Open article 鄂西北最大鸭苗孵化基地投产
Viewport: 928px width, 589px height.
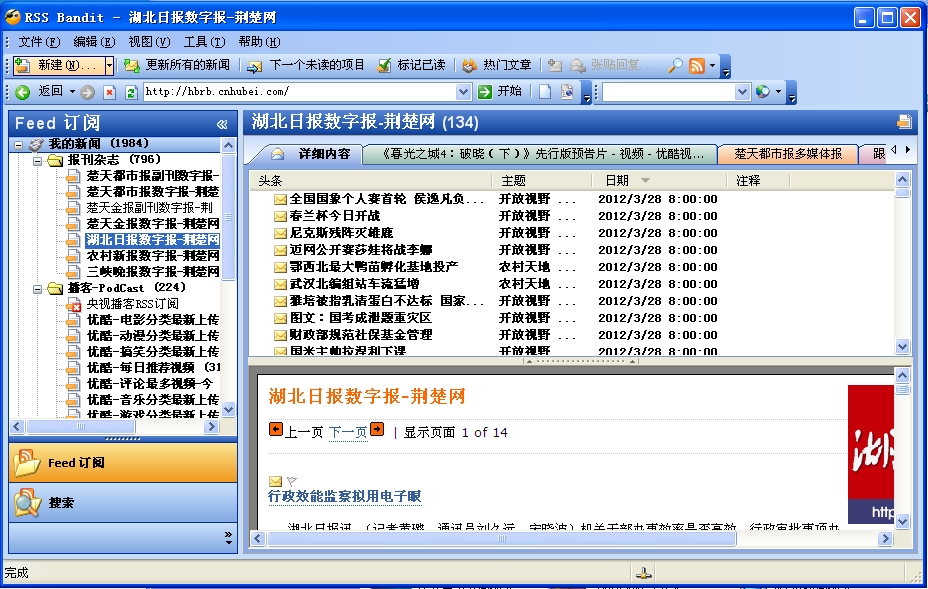[373, 267]
